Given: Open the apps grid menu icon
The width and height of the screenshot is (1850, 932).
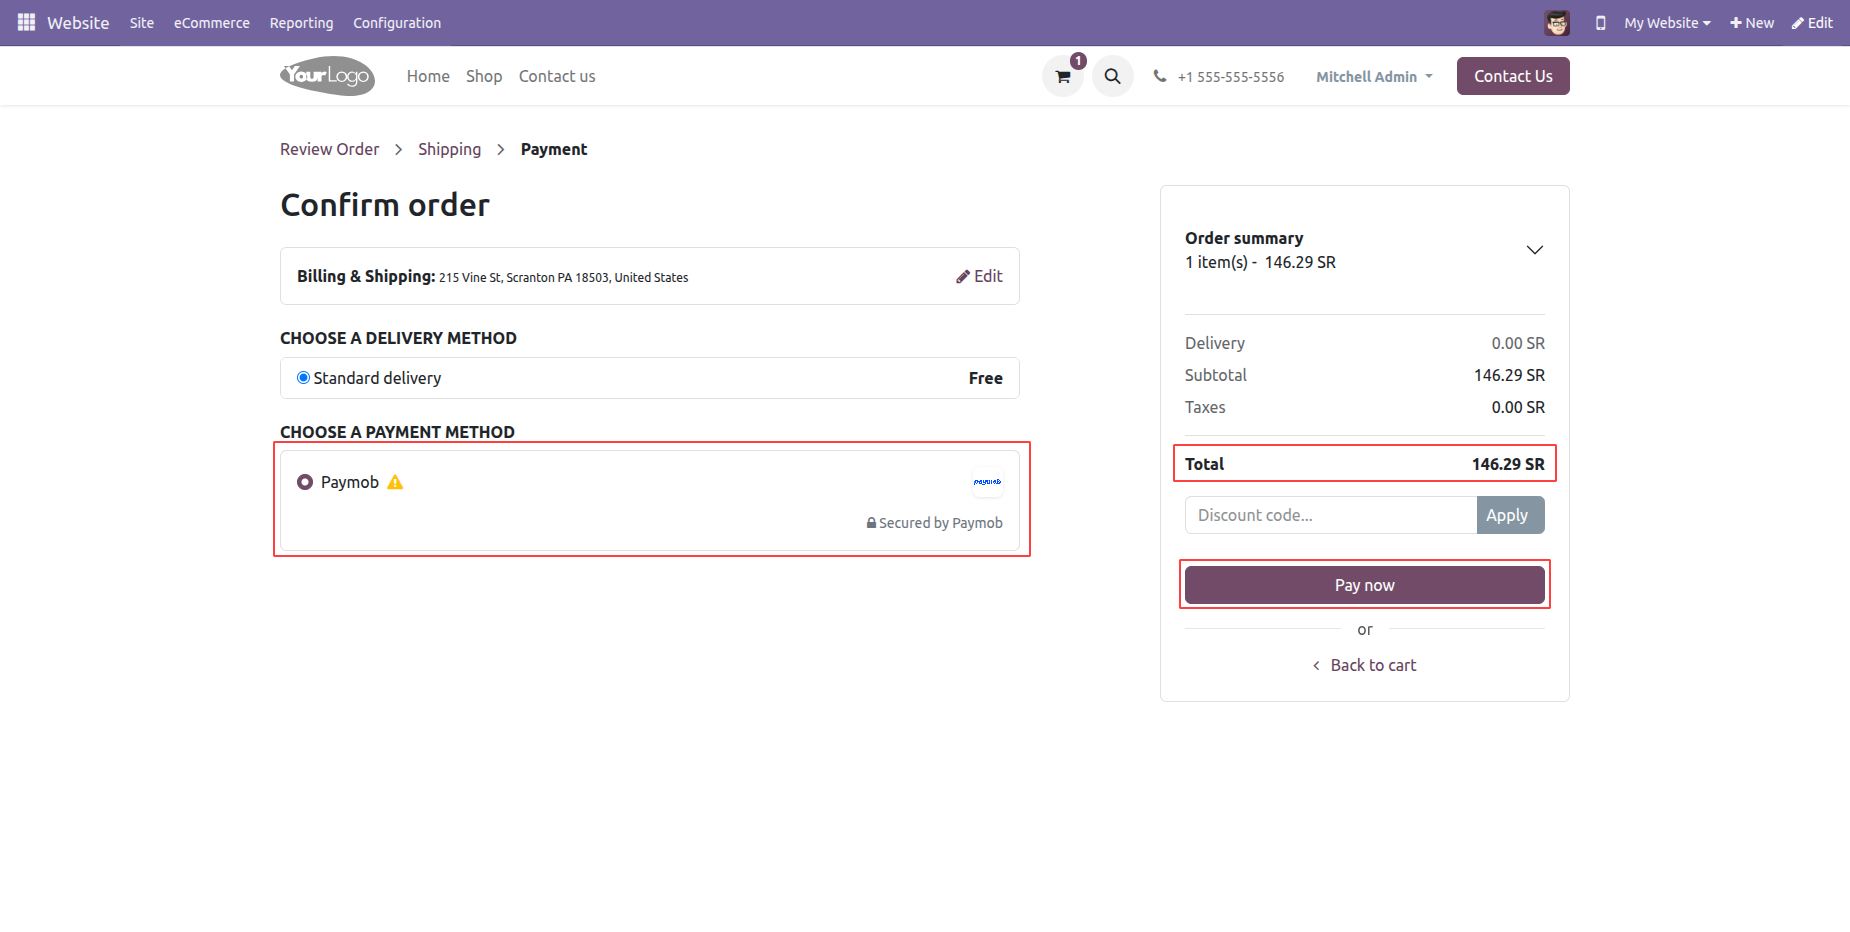Looking at the screenshot, I should click(26, 22).
